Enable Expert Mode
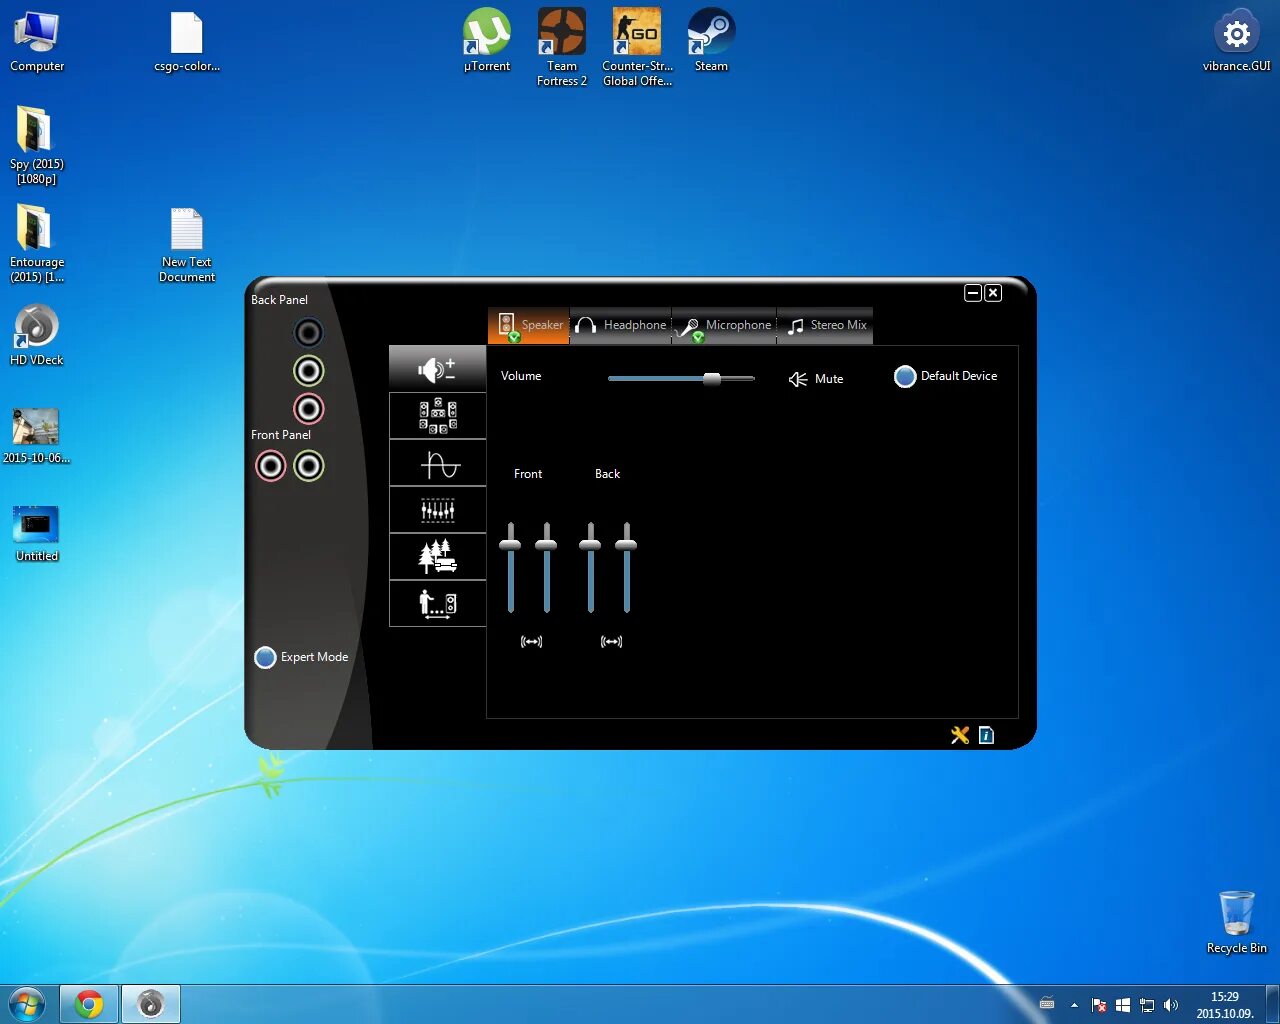 (x=301, y=657)
